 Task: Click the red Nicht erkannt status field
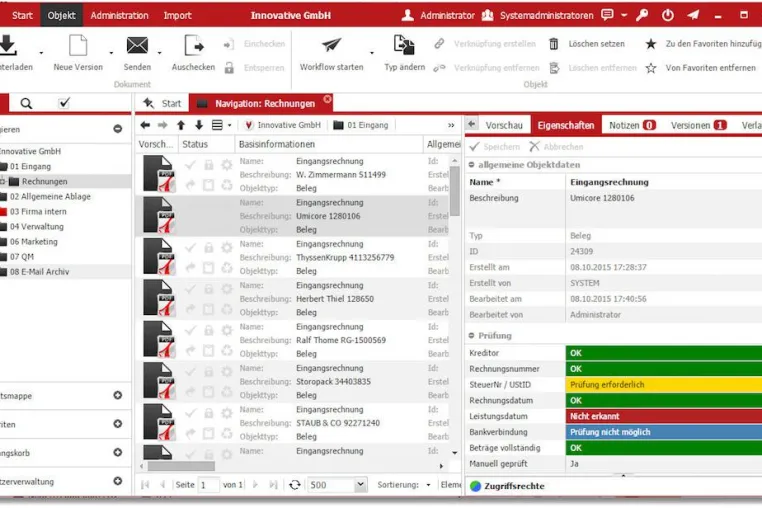click(664, 416)
